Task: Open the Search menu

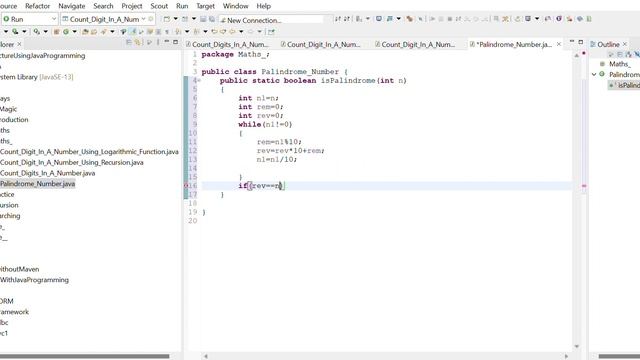Action: tap(103, 6)
